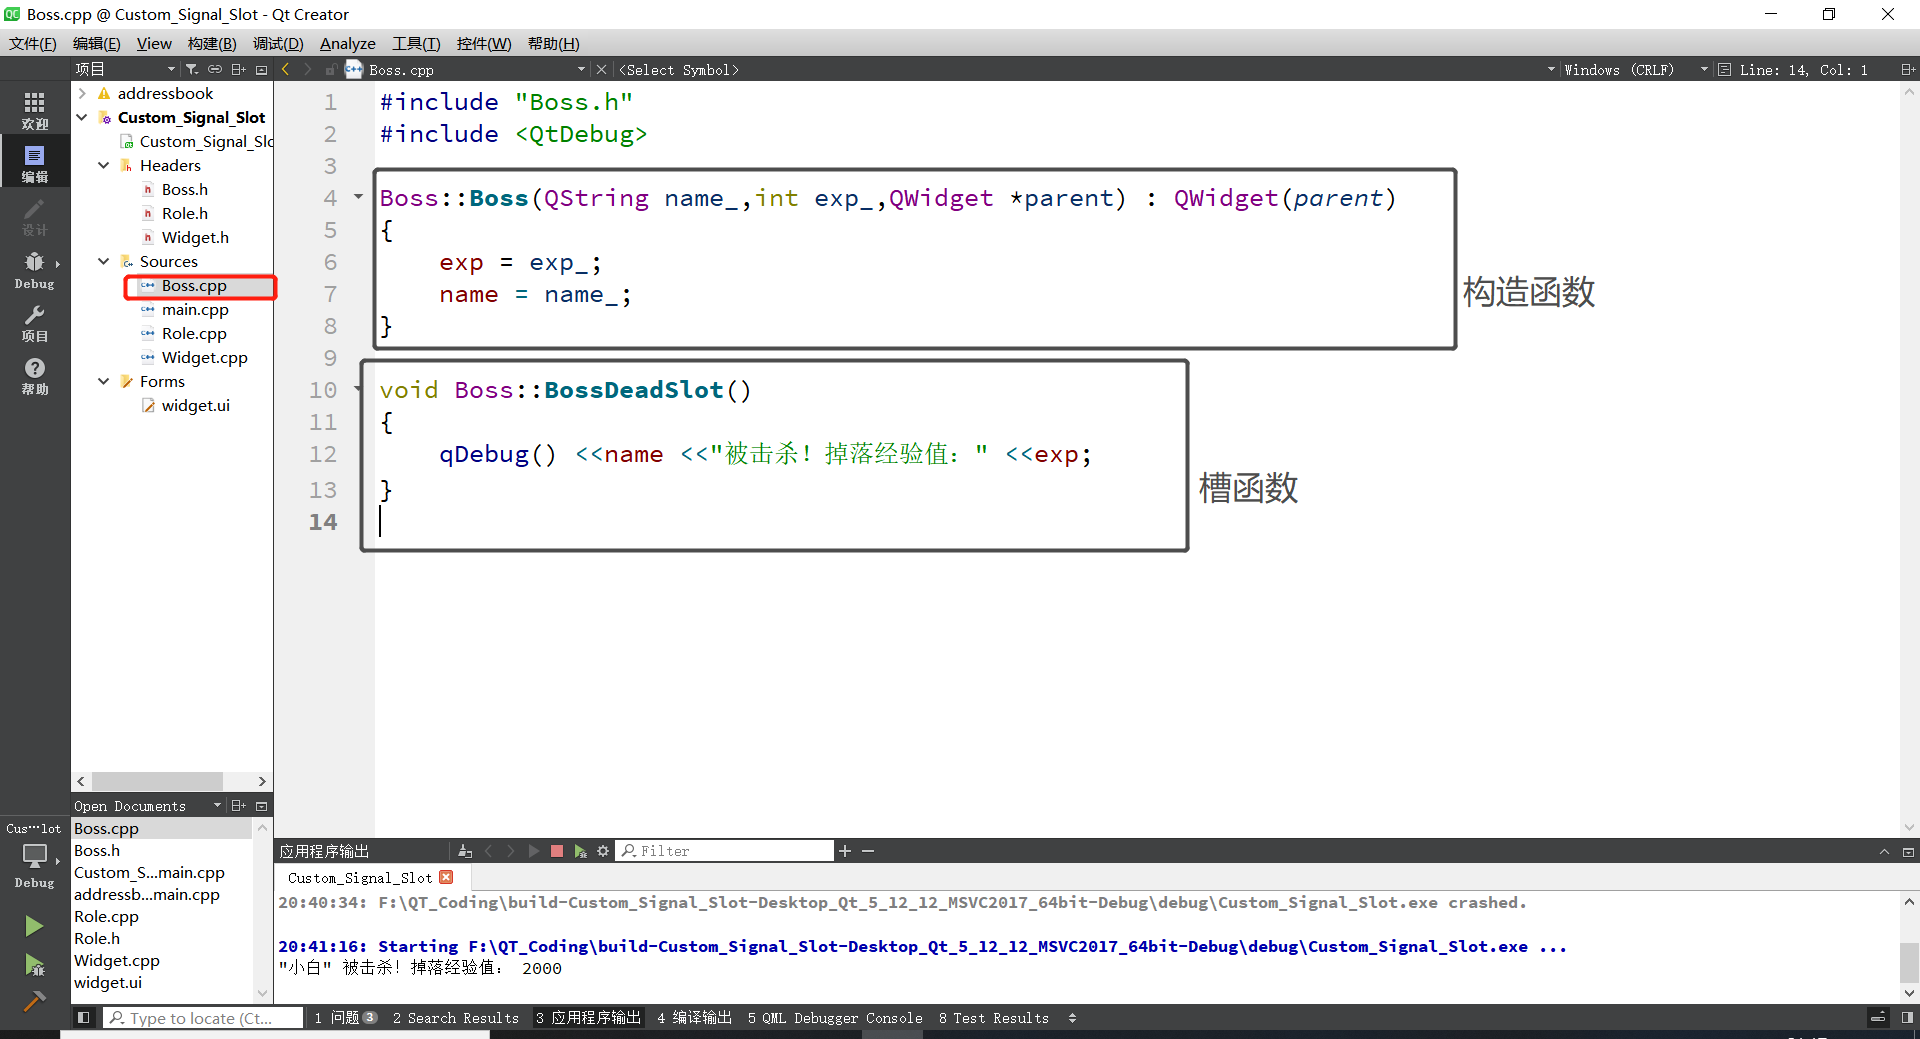
Task: Collapse the Sources folder
Action: point(104,261)
